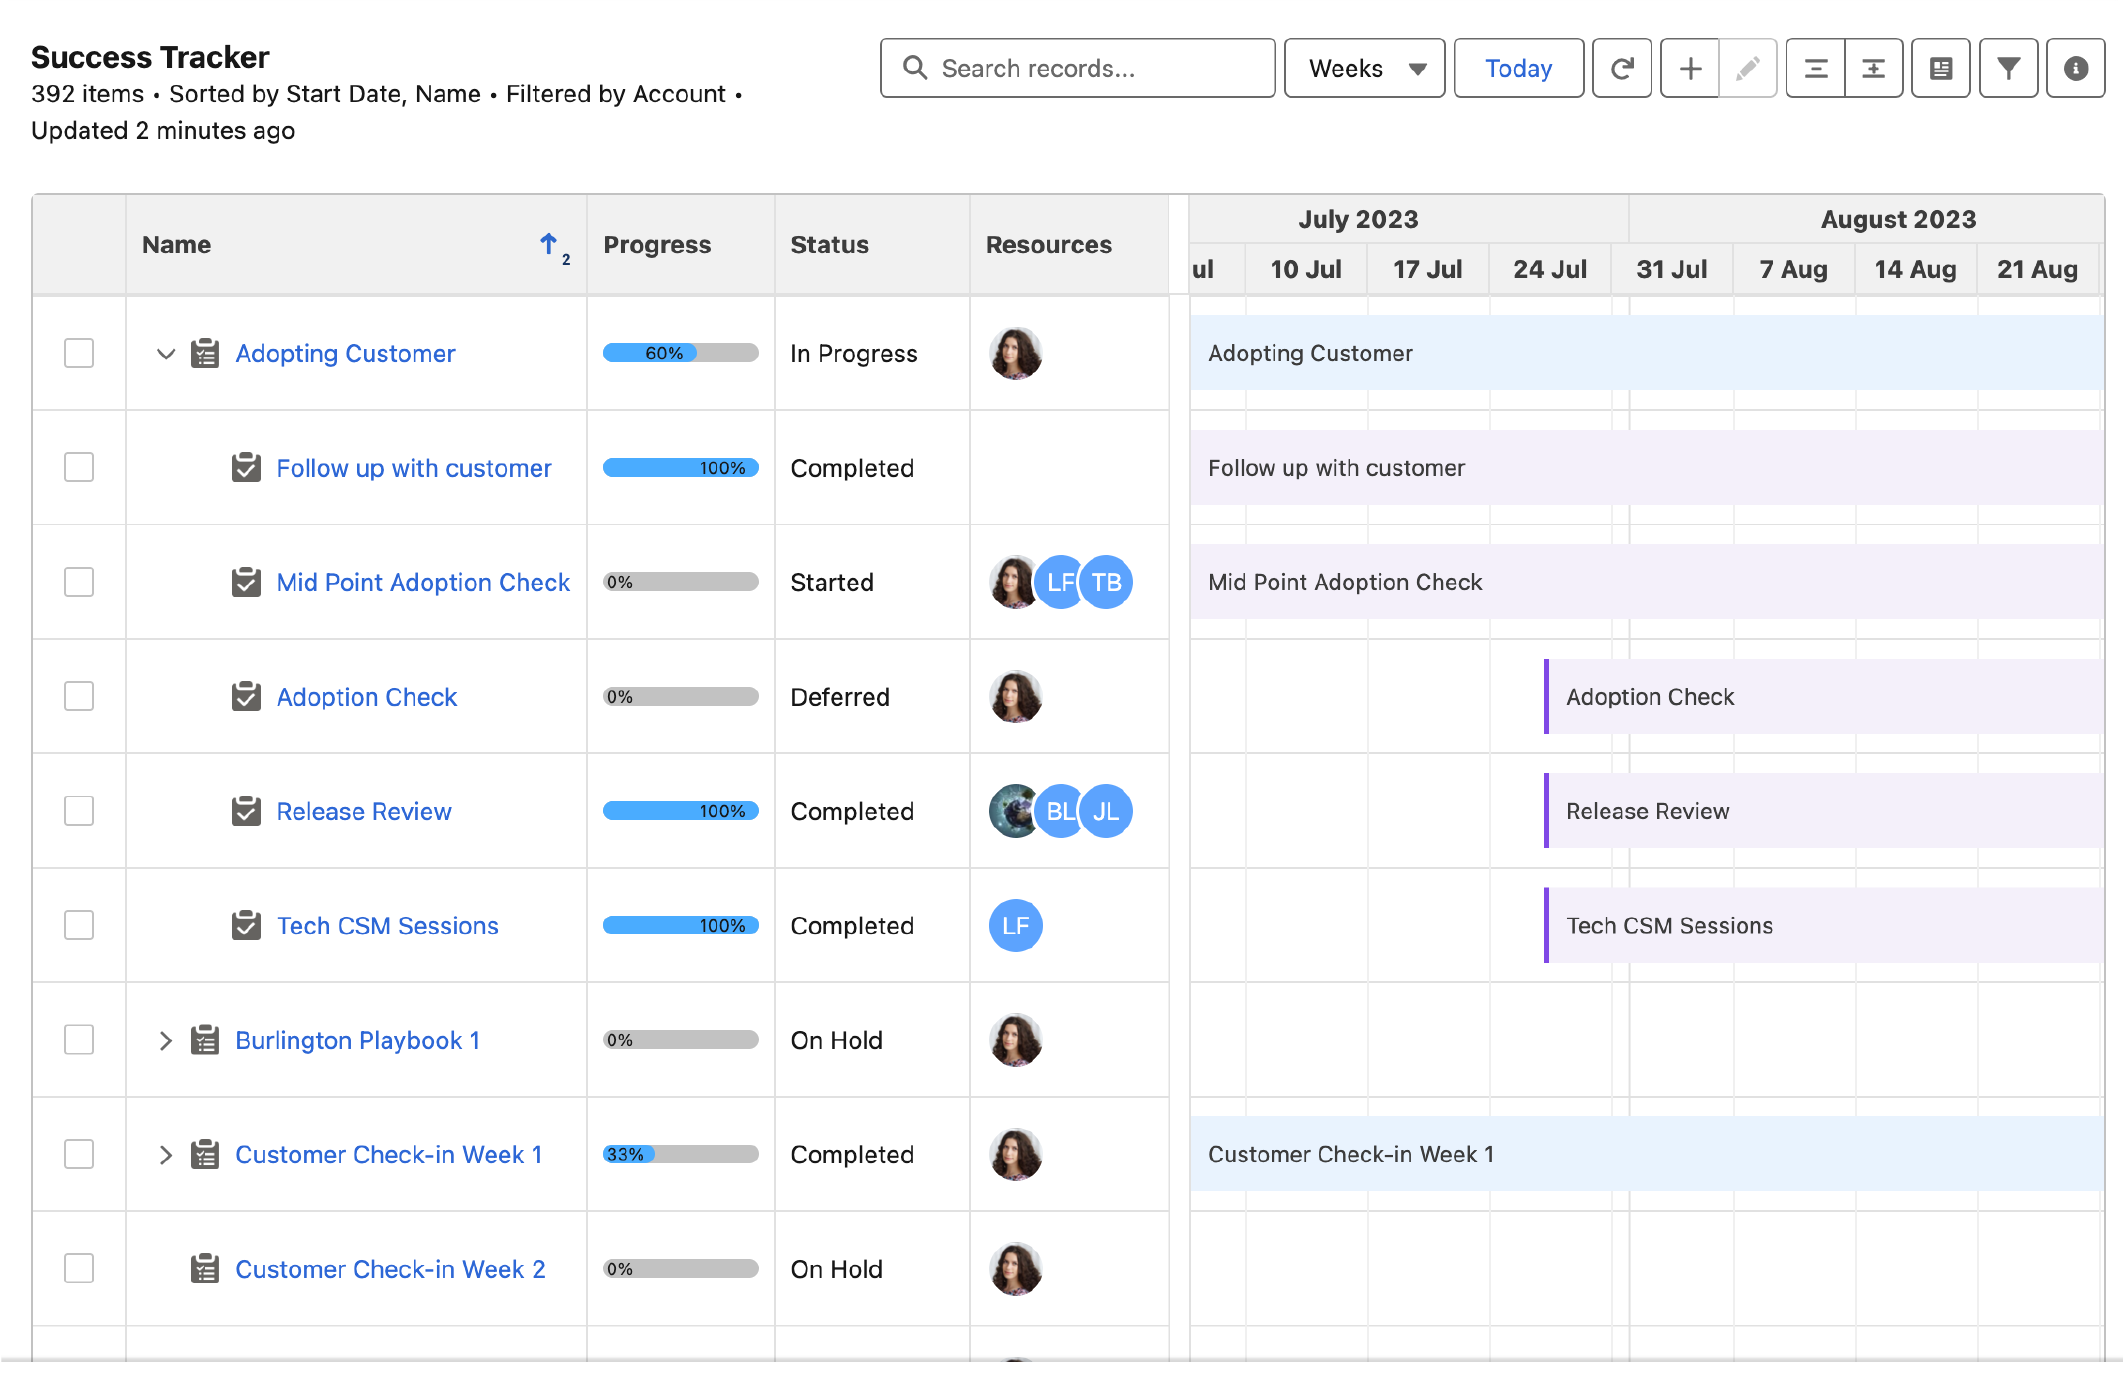
Task: Click the collapse all rows icon
Action: click(1815, 68)
